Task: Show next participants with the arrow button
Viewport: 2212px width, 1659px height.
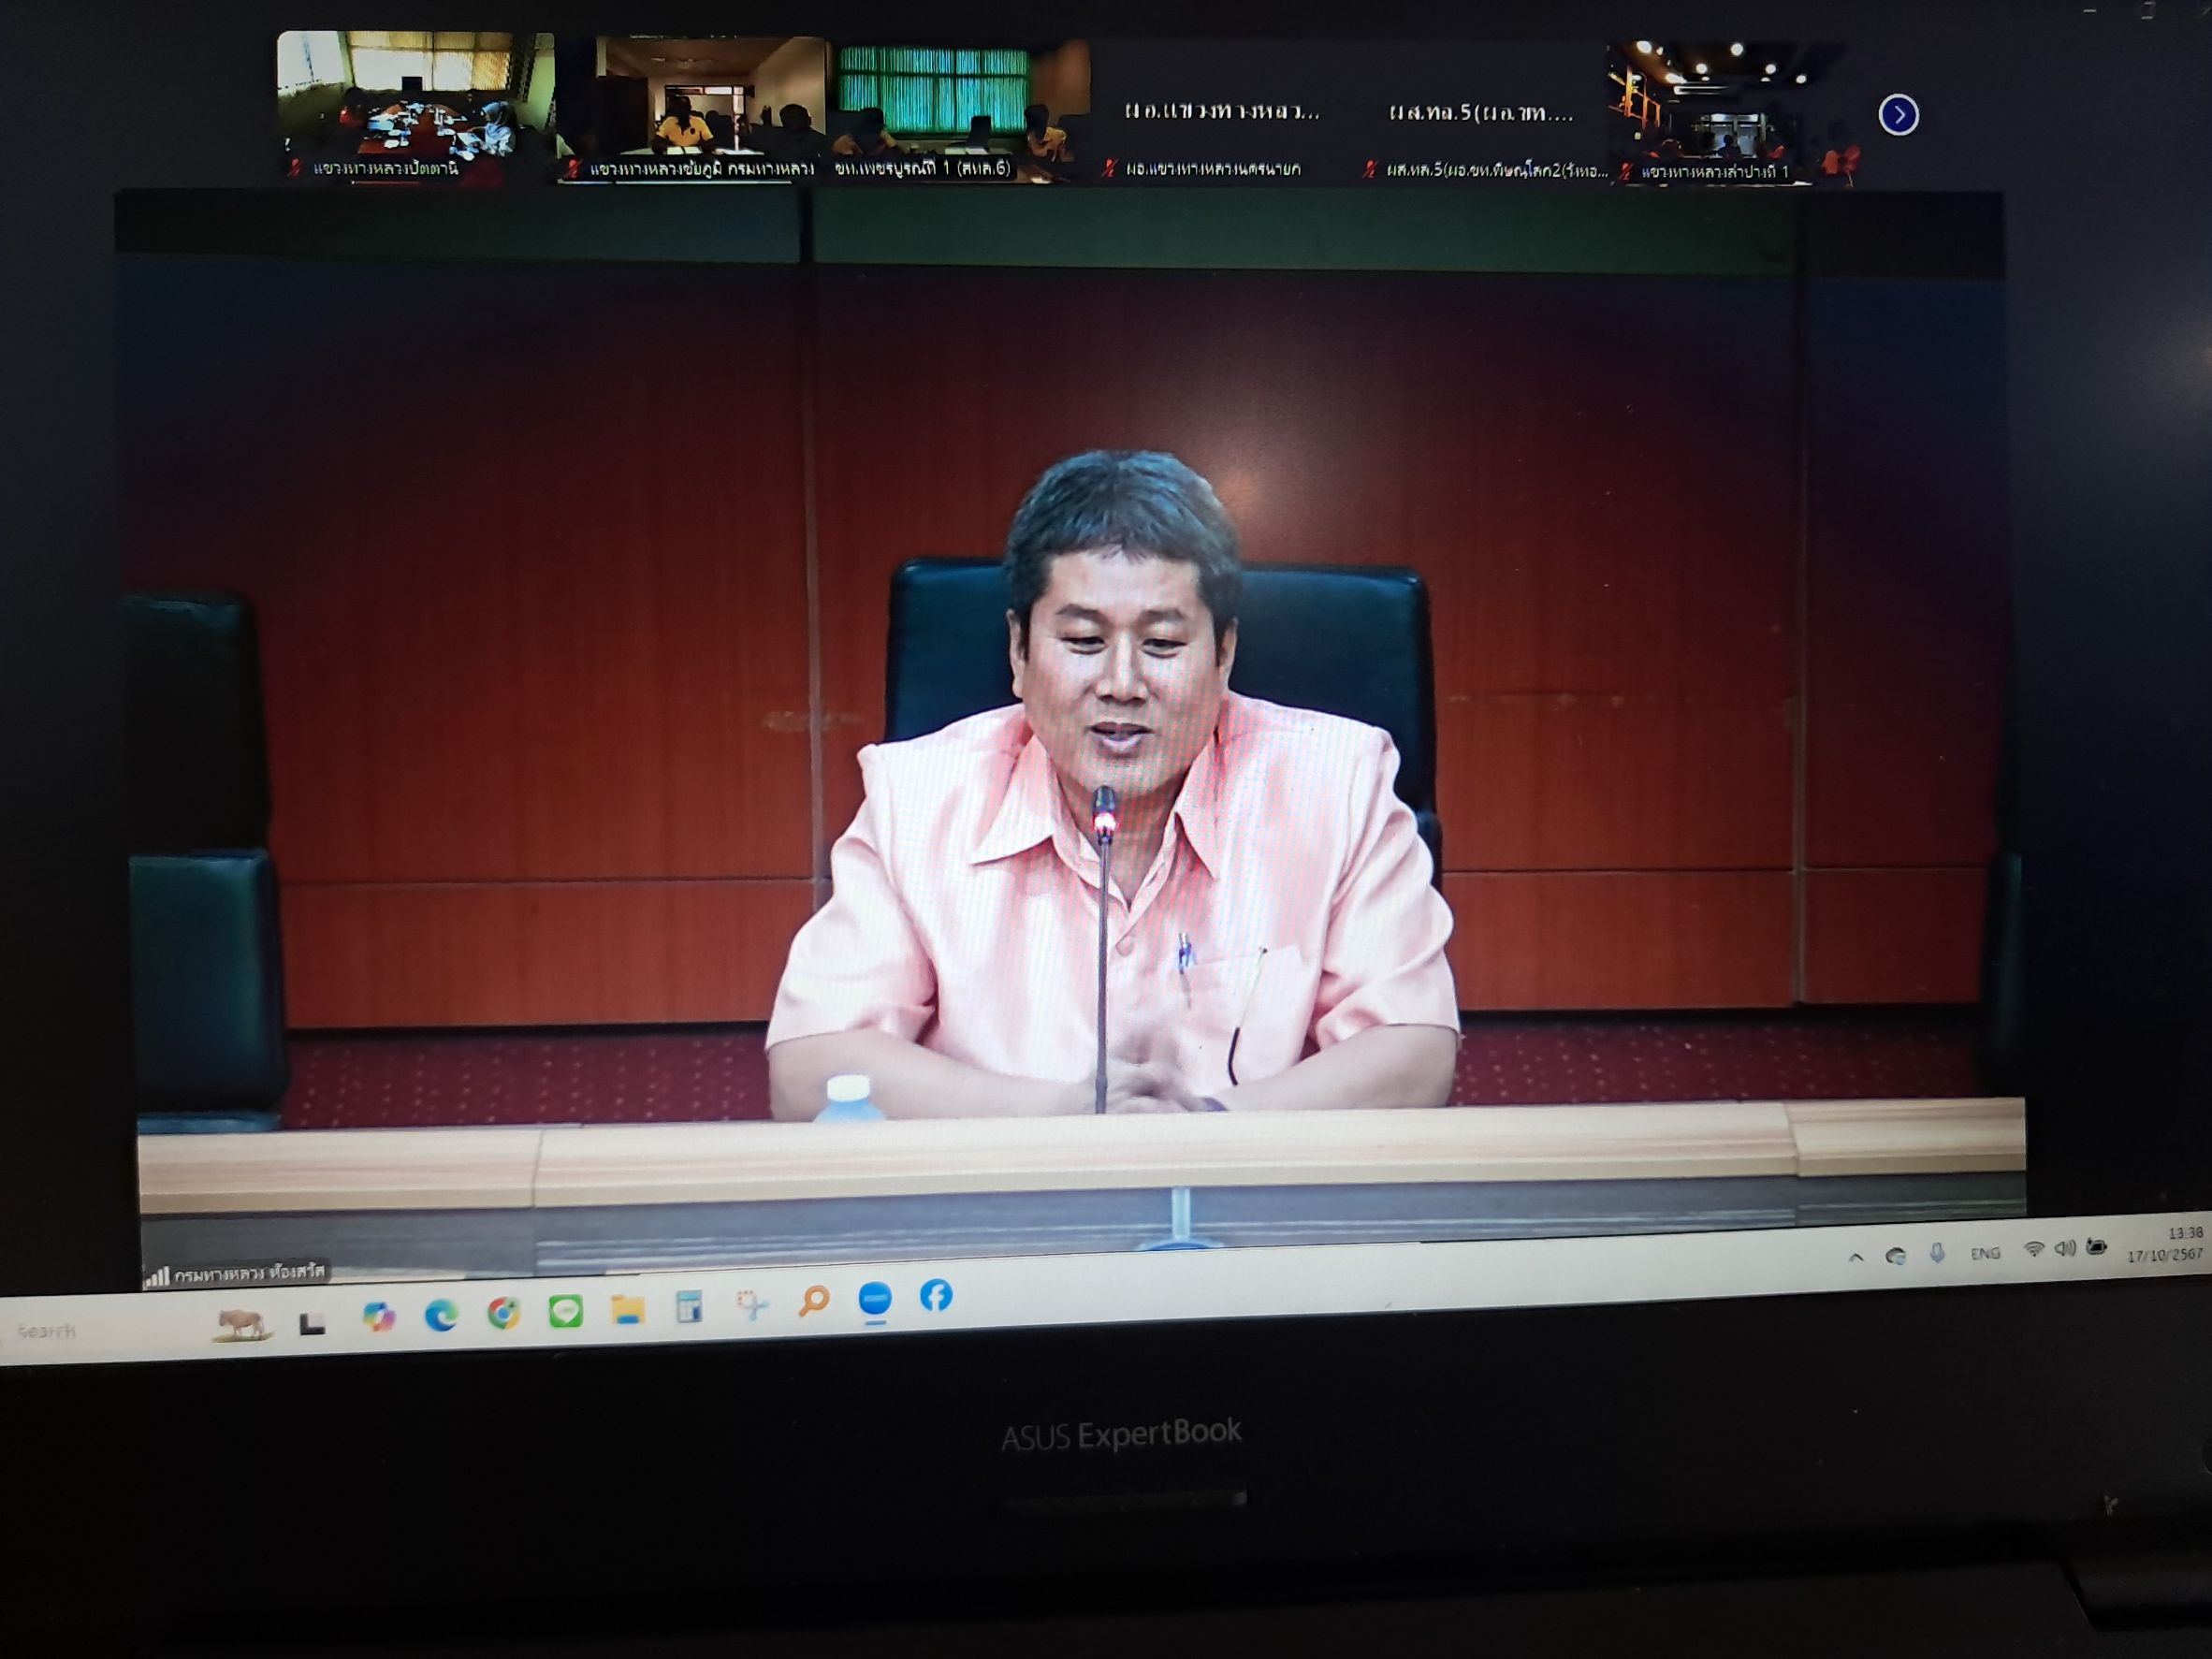Action: point(1898,115)
